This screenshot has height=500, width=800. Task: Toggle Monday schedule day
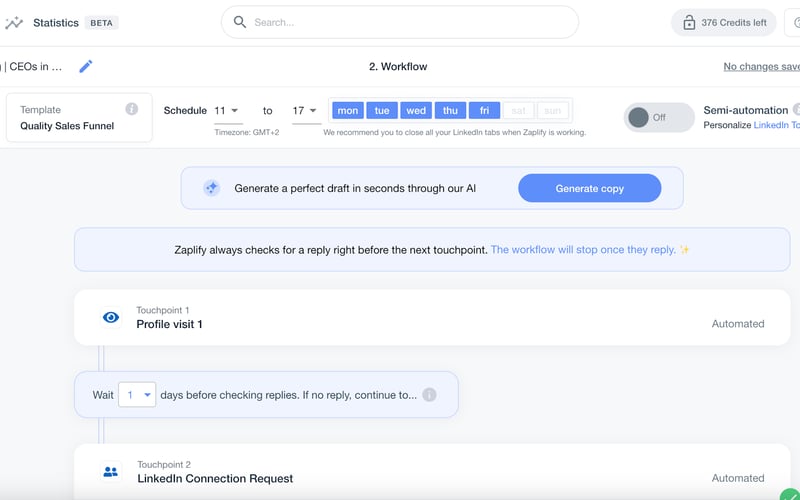(347, 111)
